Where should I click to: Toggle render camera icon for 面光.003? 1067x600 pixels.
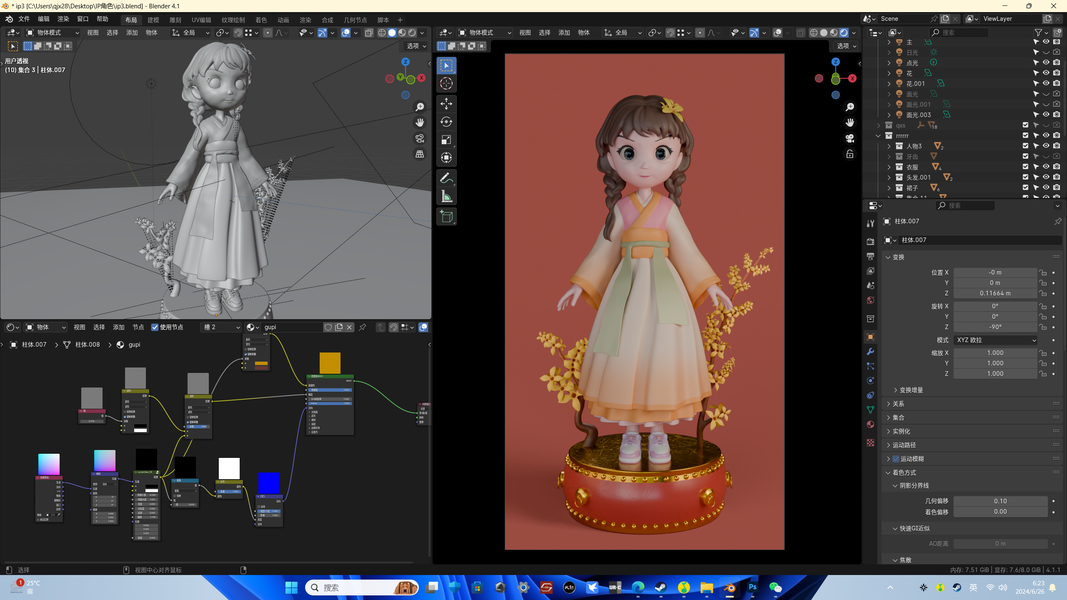[1057, 114]
